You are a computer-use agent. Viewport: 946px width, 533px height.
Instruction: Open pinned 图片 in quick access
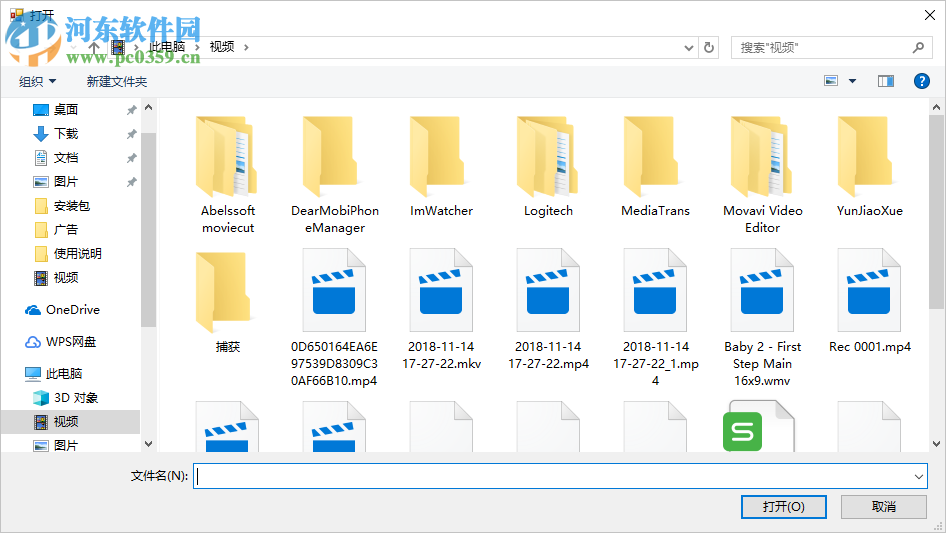66,182
